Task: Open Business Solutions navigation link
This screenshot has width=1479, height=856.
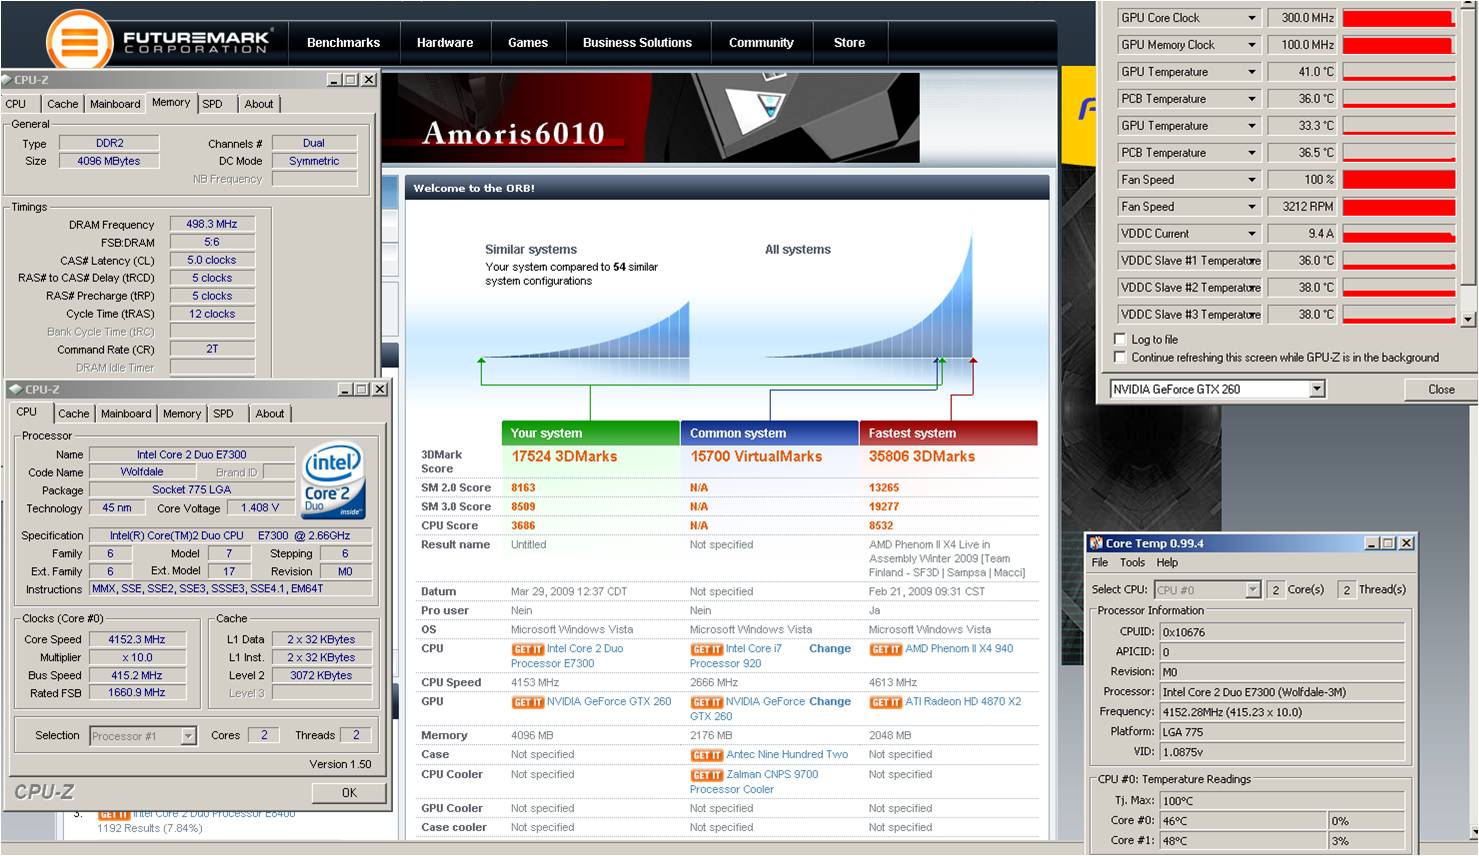Action: pos(637,43)
